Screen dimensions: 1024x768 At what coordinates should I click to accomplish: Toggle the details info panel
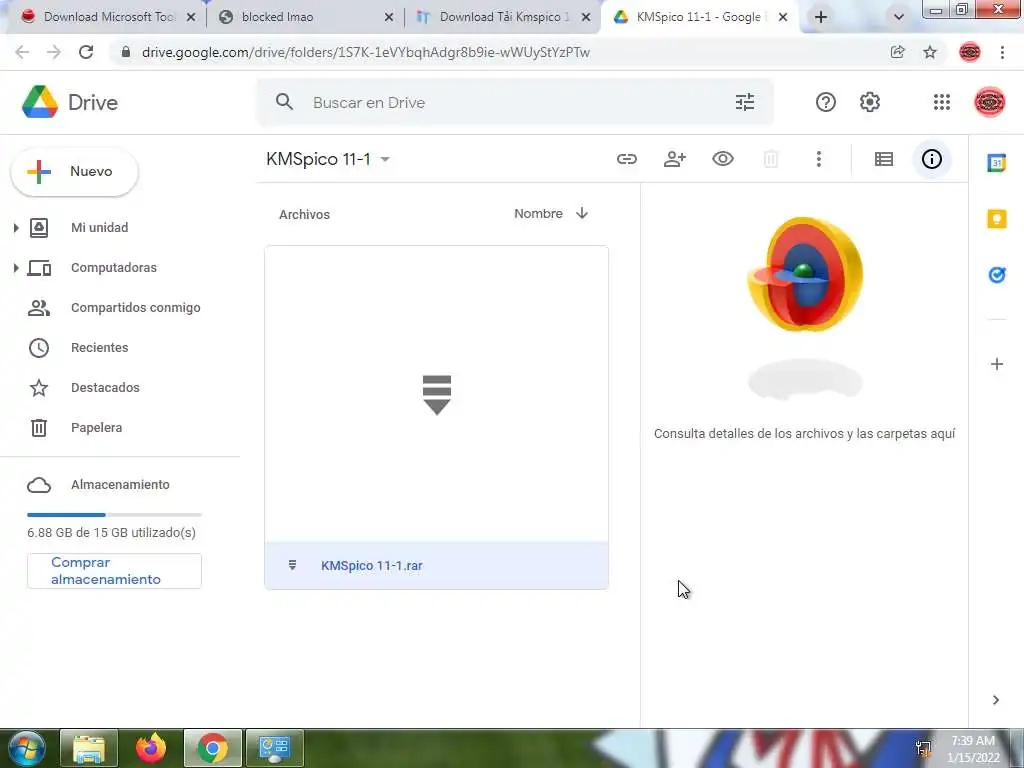coord(931,159)
